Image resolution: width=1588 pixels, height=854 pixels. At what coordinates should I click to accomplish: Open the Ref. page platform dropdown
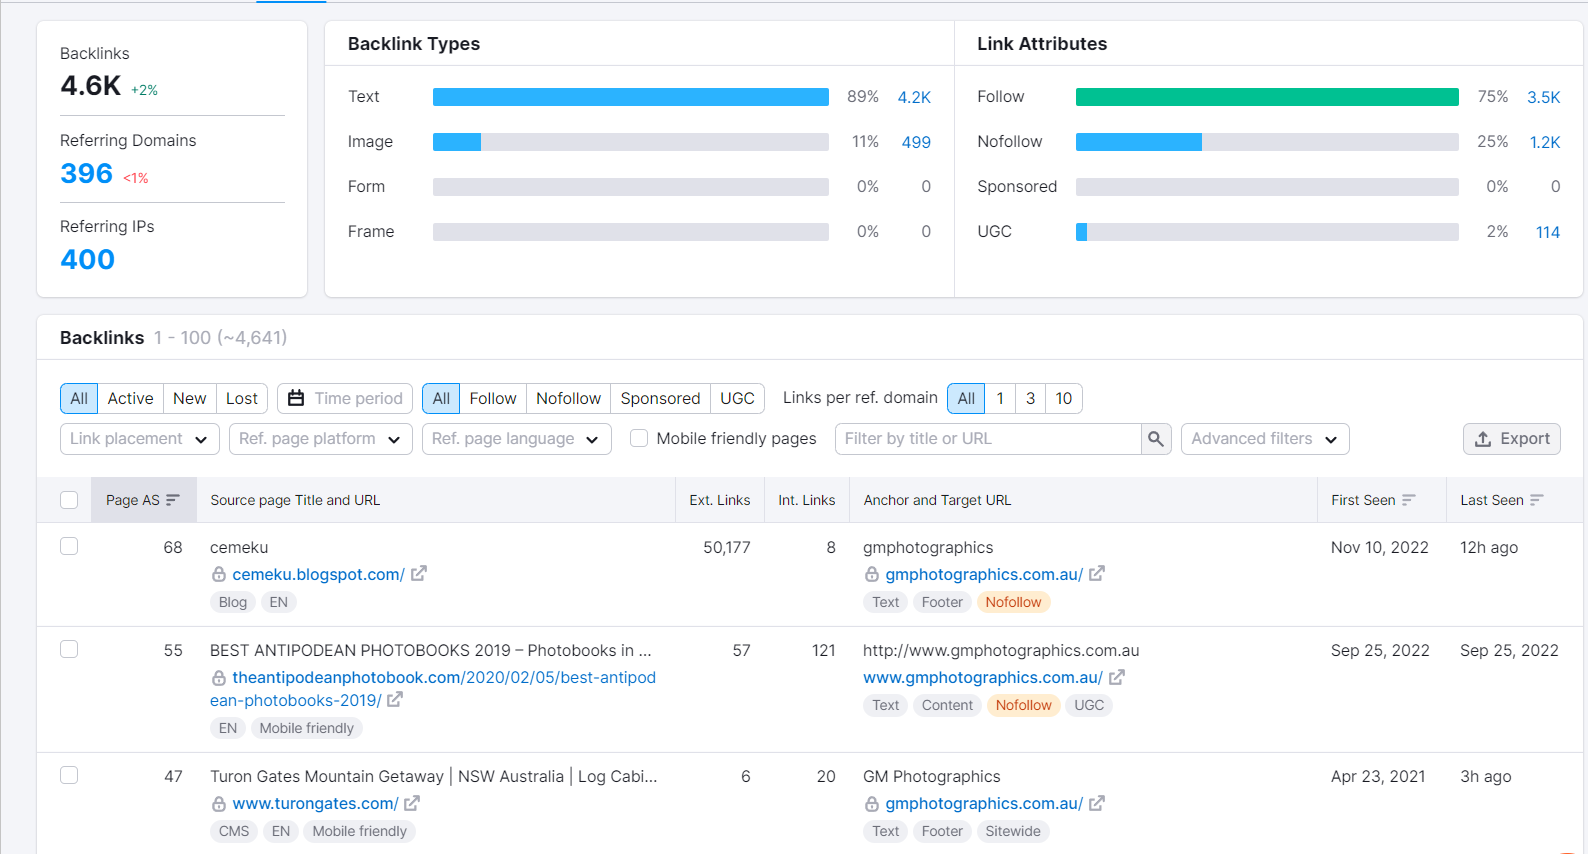click(x=321, y=439)
